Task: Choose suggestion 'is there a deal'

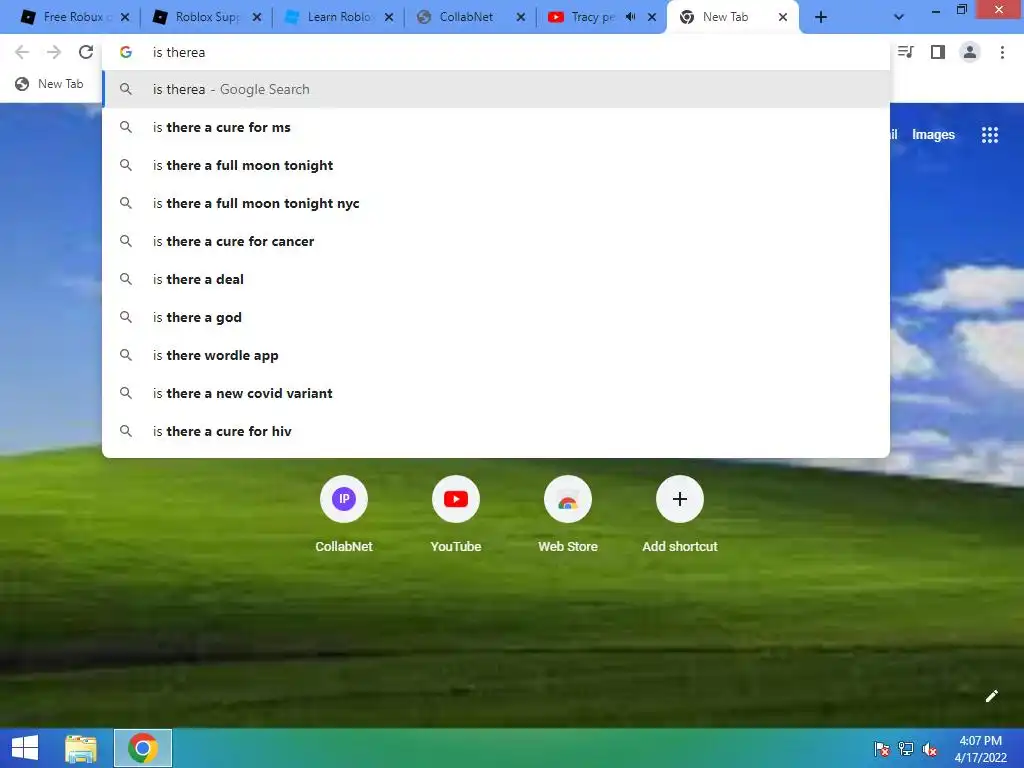Action: pyautogui.click(x=496, y=279)
